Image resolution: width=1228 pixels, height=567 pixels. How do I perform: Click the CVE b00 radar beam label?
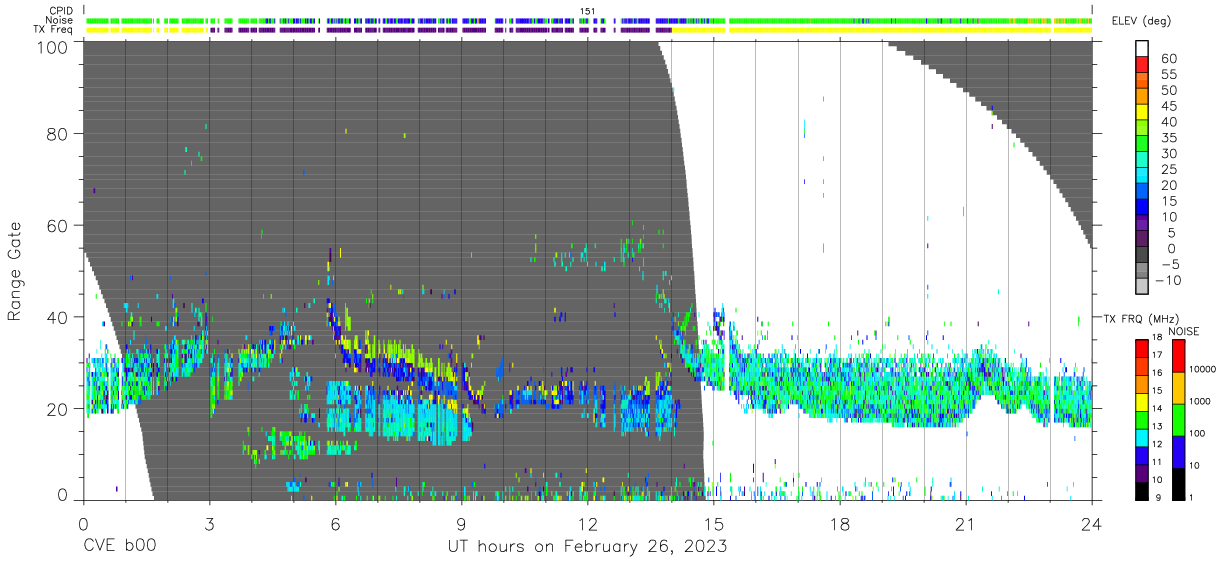119,548
